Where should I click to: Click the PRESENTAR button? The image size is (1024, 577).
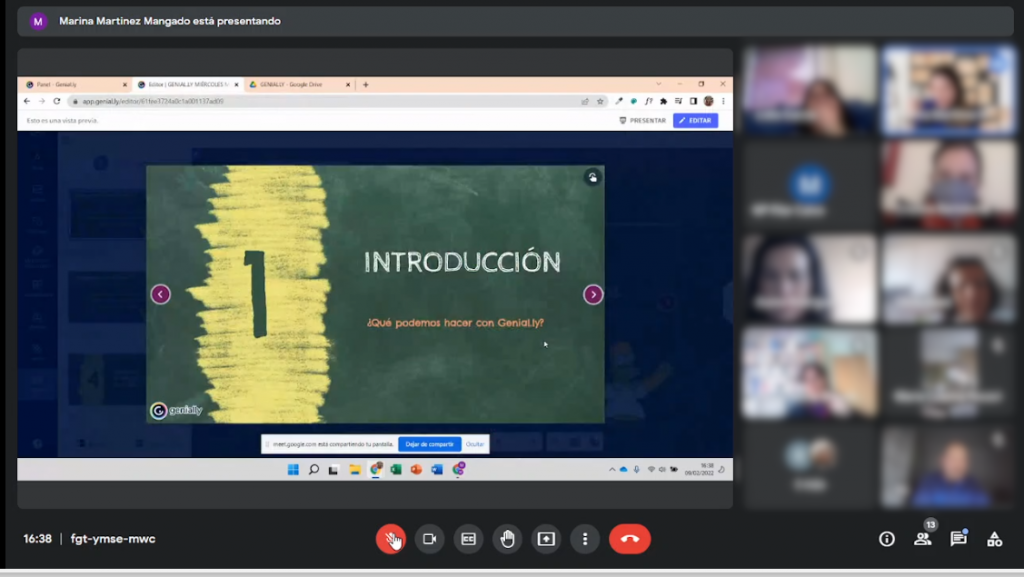pos(643,121)
